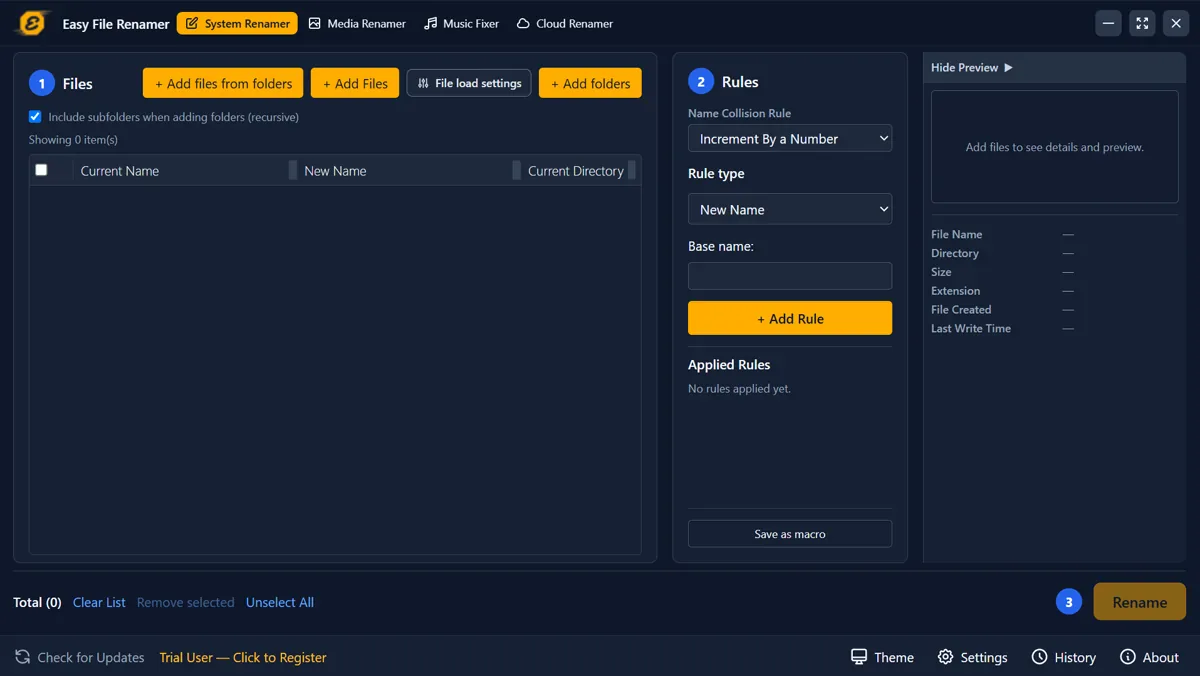Open File load settings
Viewport: 1200px width, 676px height.
[x=469, y=83]
